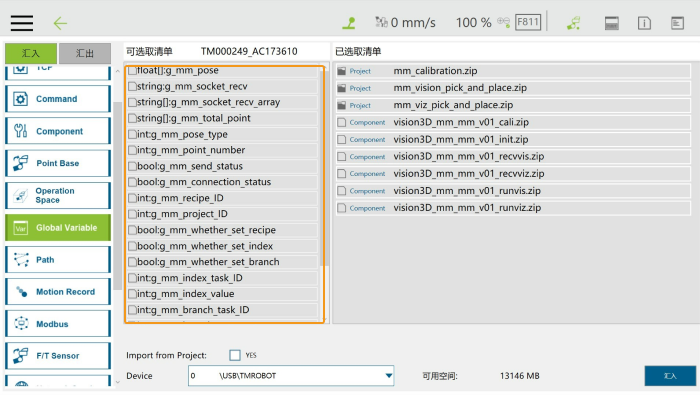
Task: Open the information icon in top bar
Action: tap(644, 23)
